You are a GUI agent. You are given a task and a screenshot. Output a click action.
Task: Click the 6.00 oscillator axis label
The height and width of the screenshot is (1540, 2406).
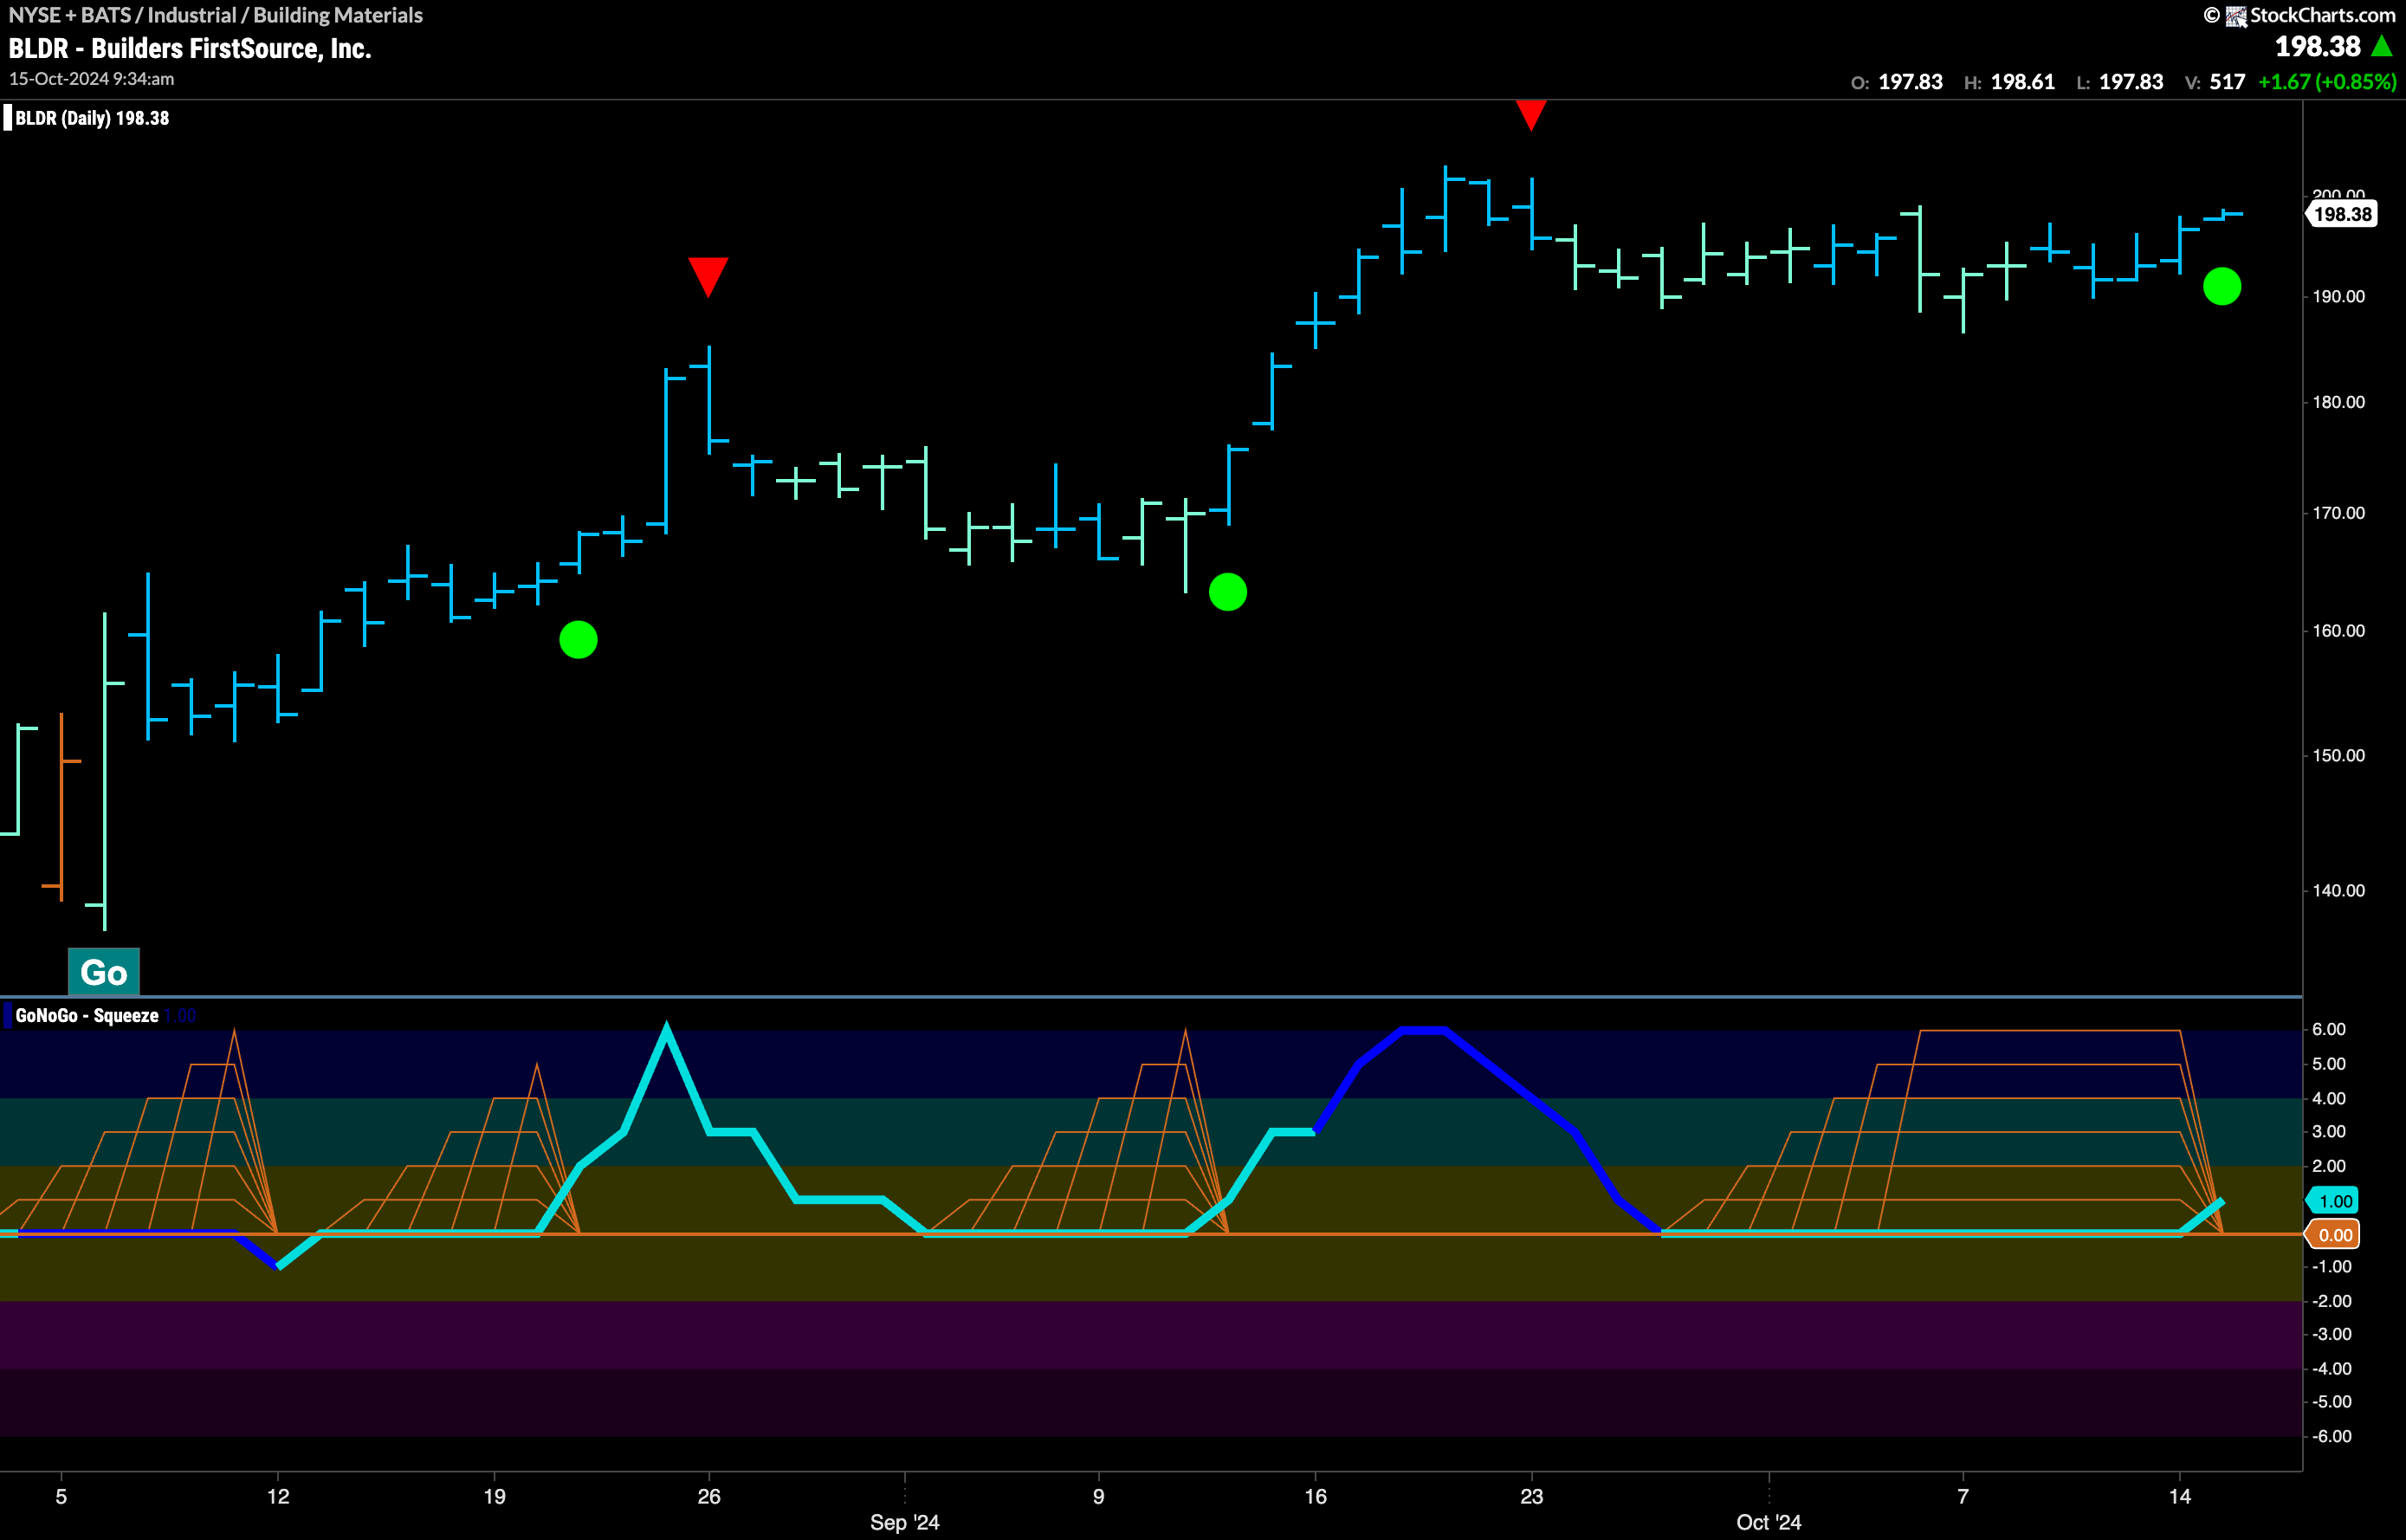[2329, 1030]
